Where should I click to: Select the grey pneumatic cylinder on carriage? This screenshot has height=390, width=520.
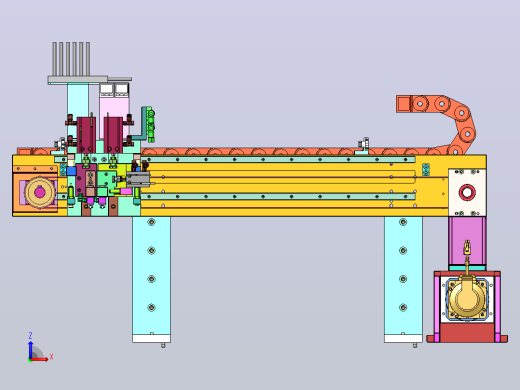point(138,180)
